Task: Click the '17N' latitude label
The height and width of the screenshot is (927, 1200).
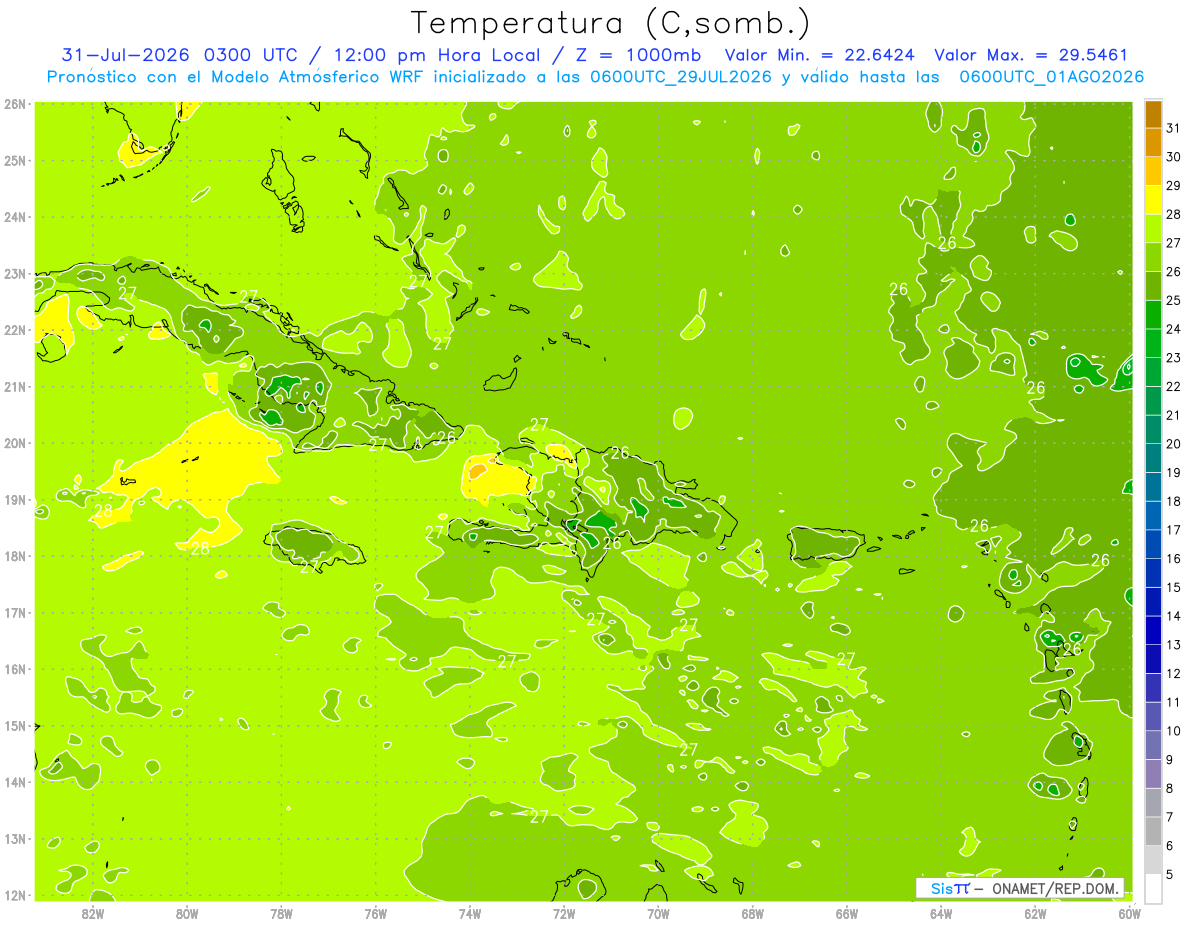Action: pyautogui.click(x=15, y=612)
